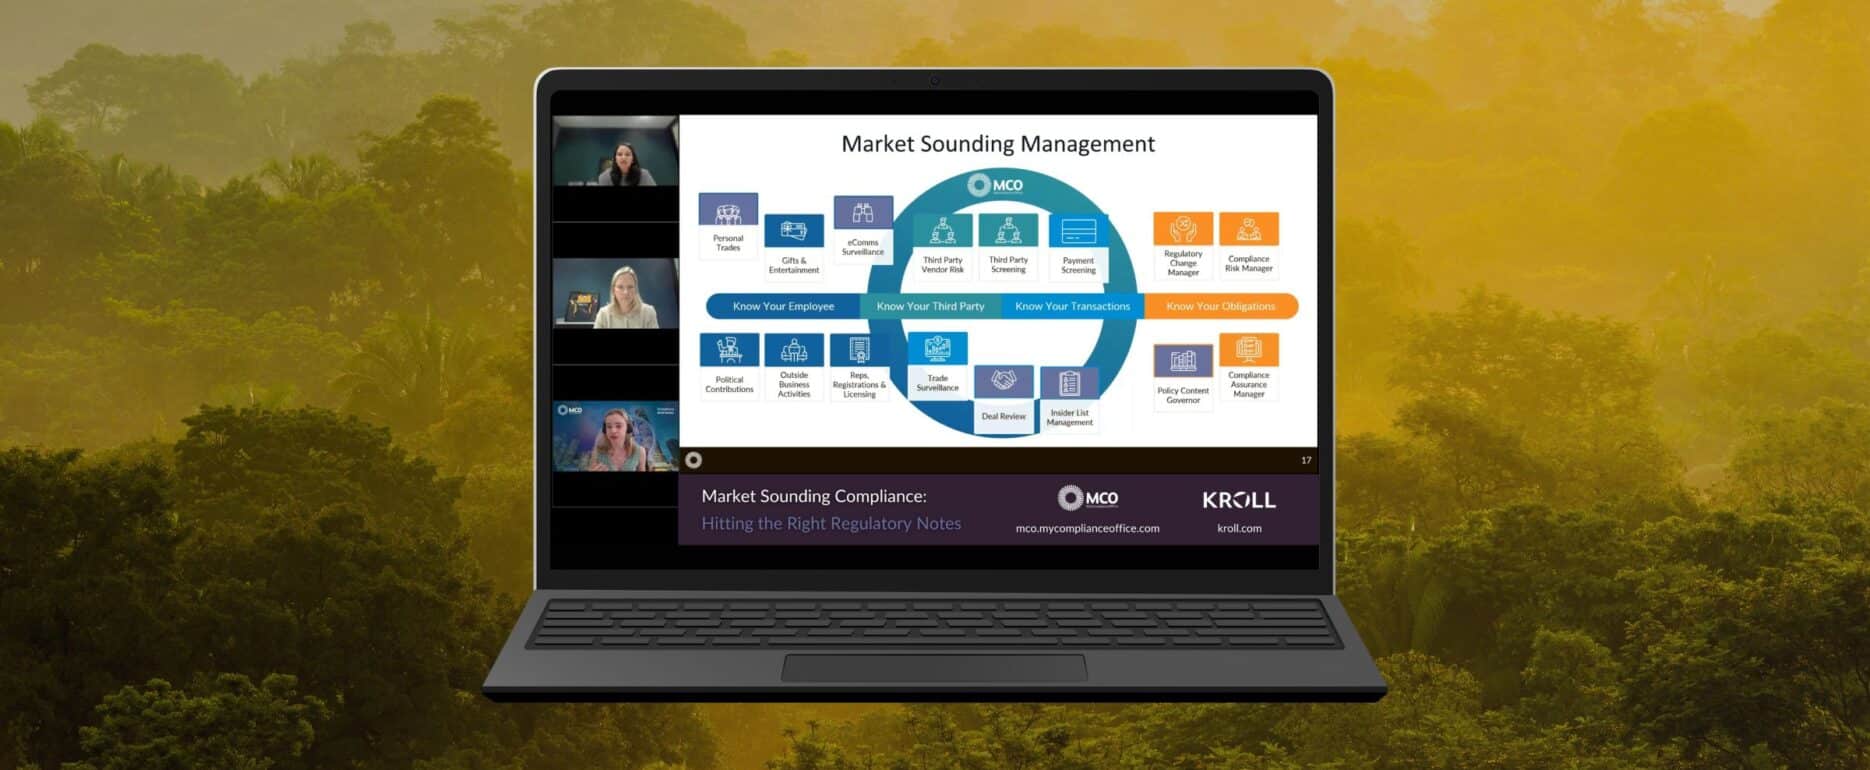Select the Gifts & Entertainment icon

click(794, 231)
